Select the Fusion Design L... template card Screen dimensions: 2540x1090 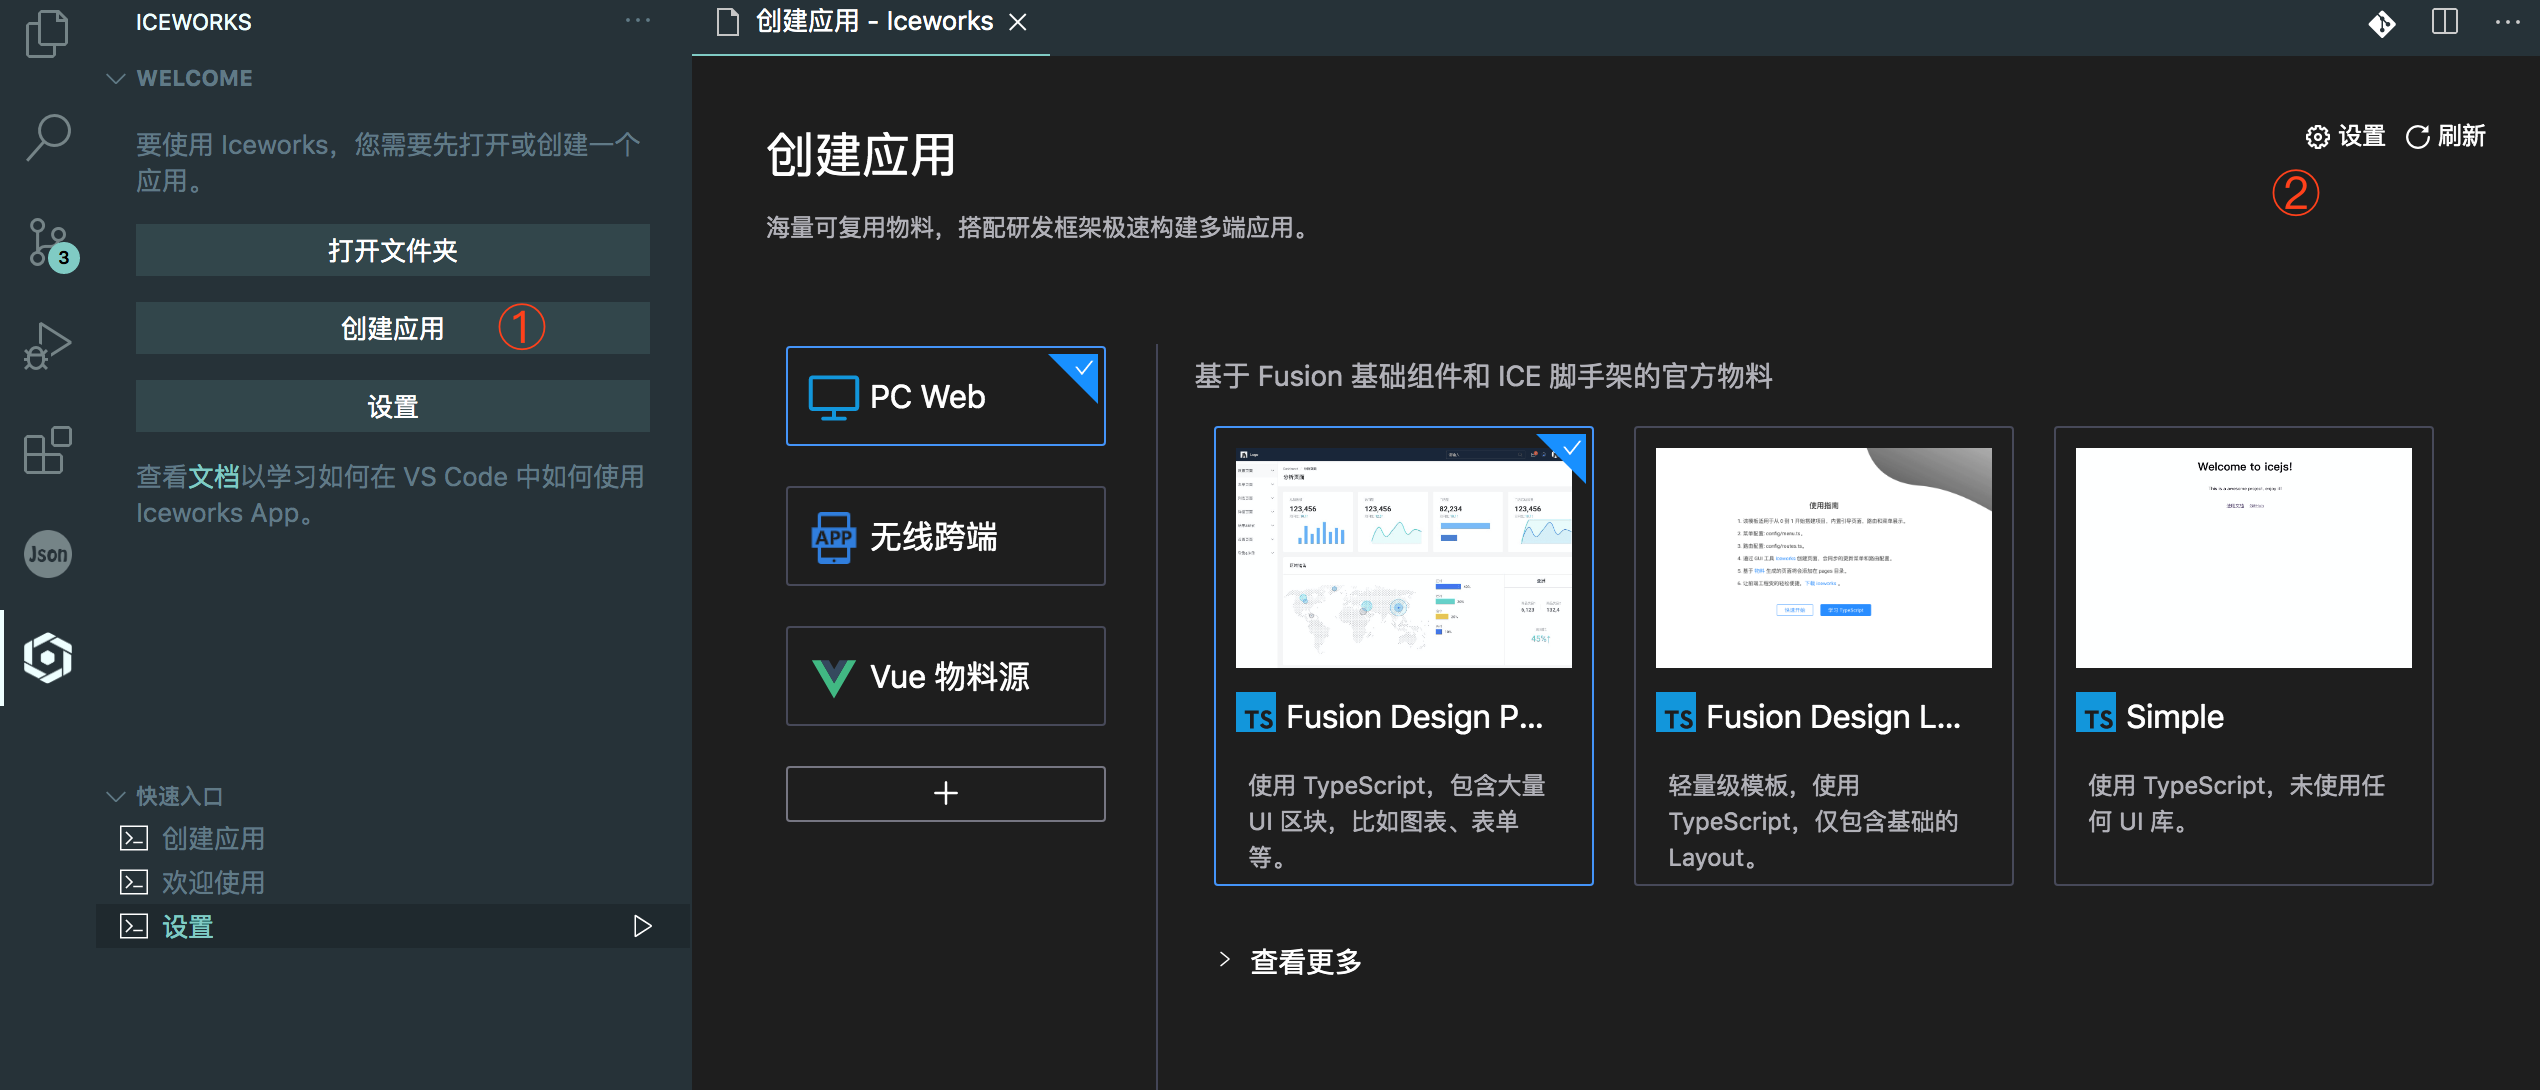tap(1823, 656)
